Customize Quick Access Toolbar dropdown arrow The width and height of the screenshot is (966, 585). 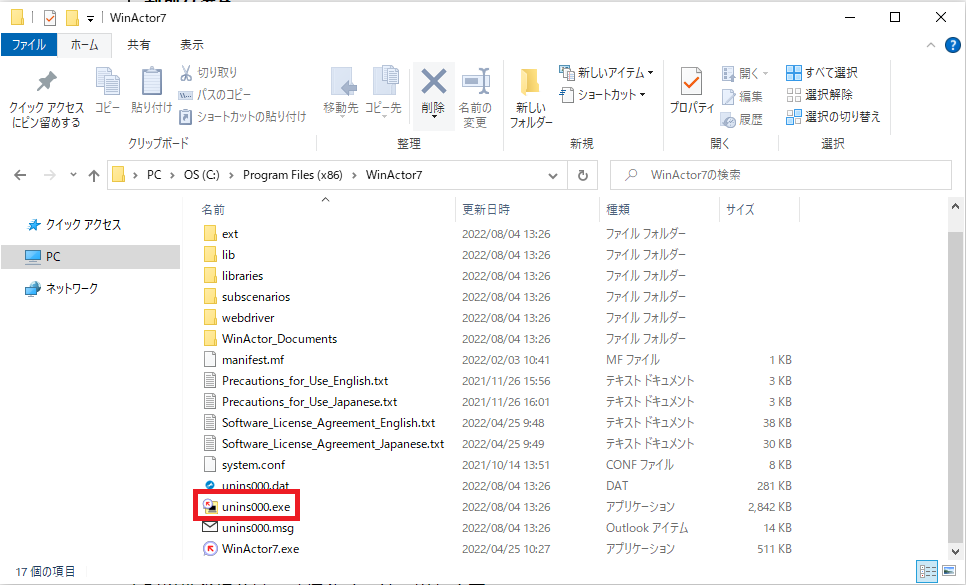click(x=91, y=18)
